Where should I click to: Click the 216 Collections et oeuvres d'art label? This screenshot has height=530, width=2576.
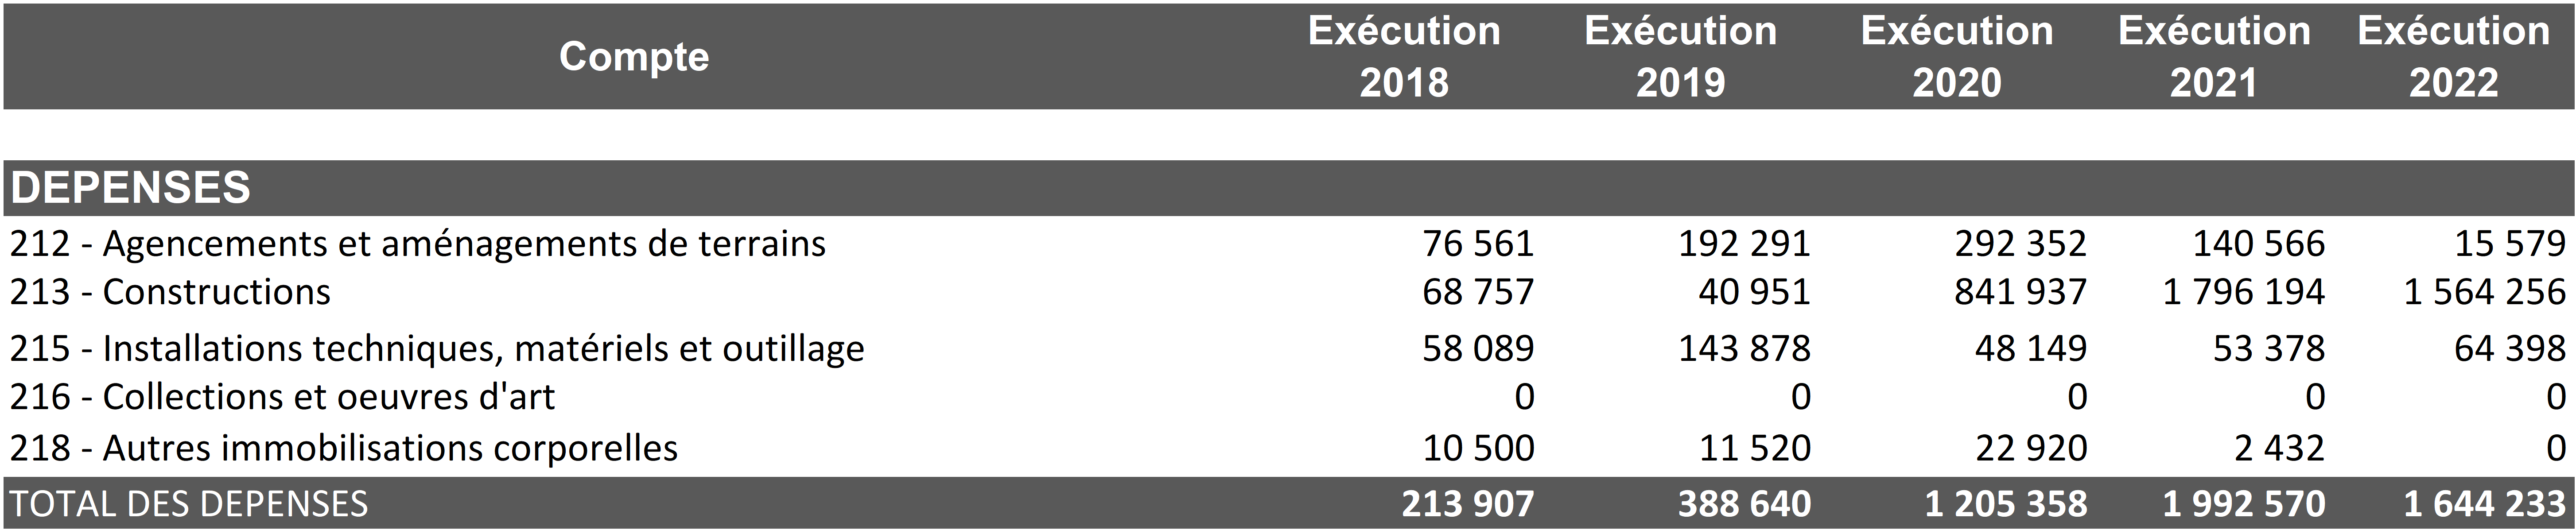tap(282, 397)
